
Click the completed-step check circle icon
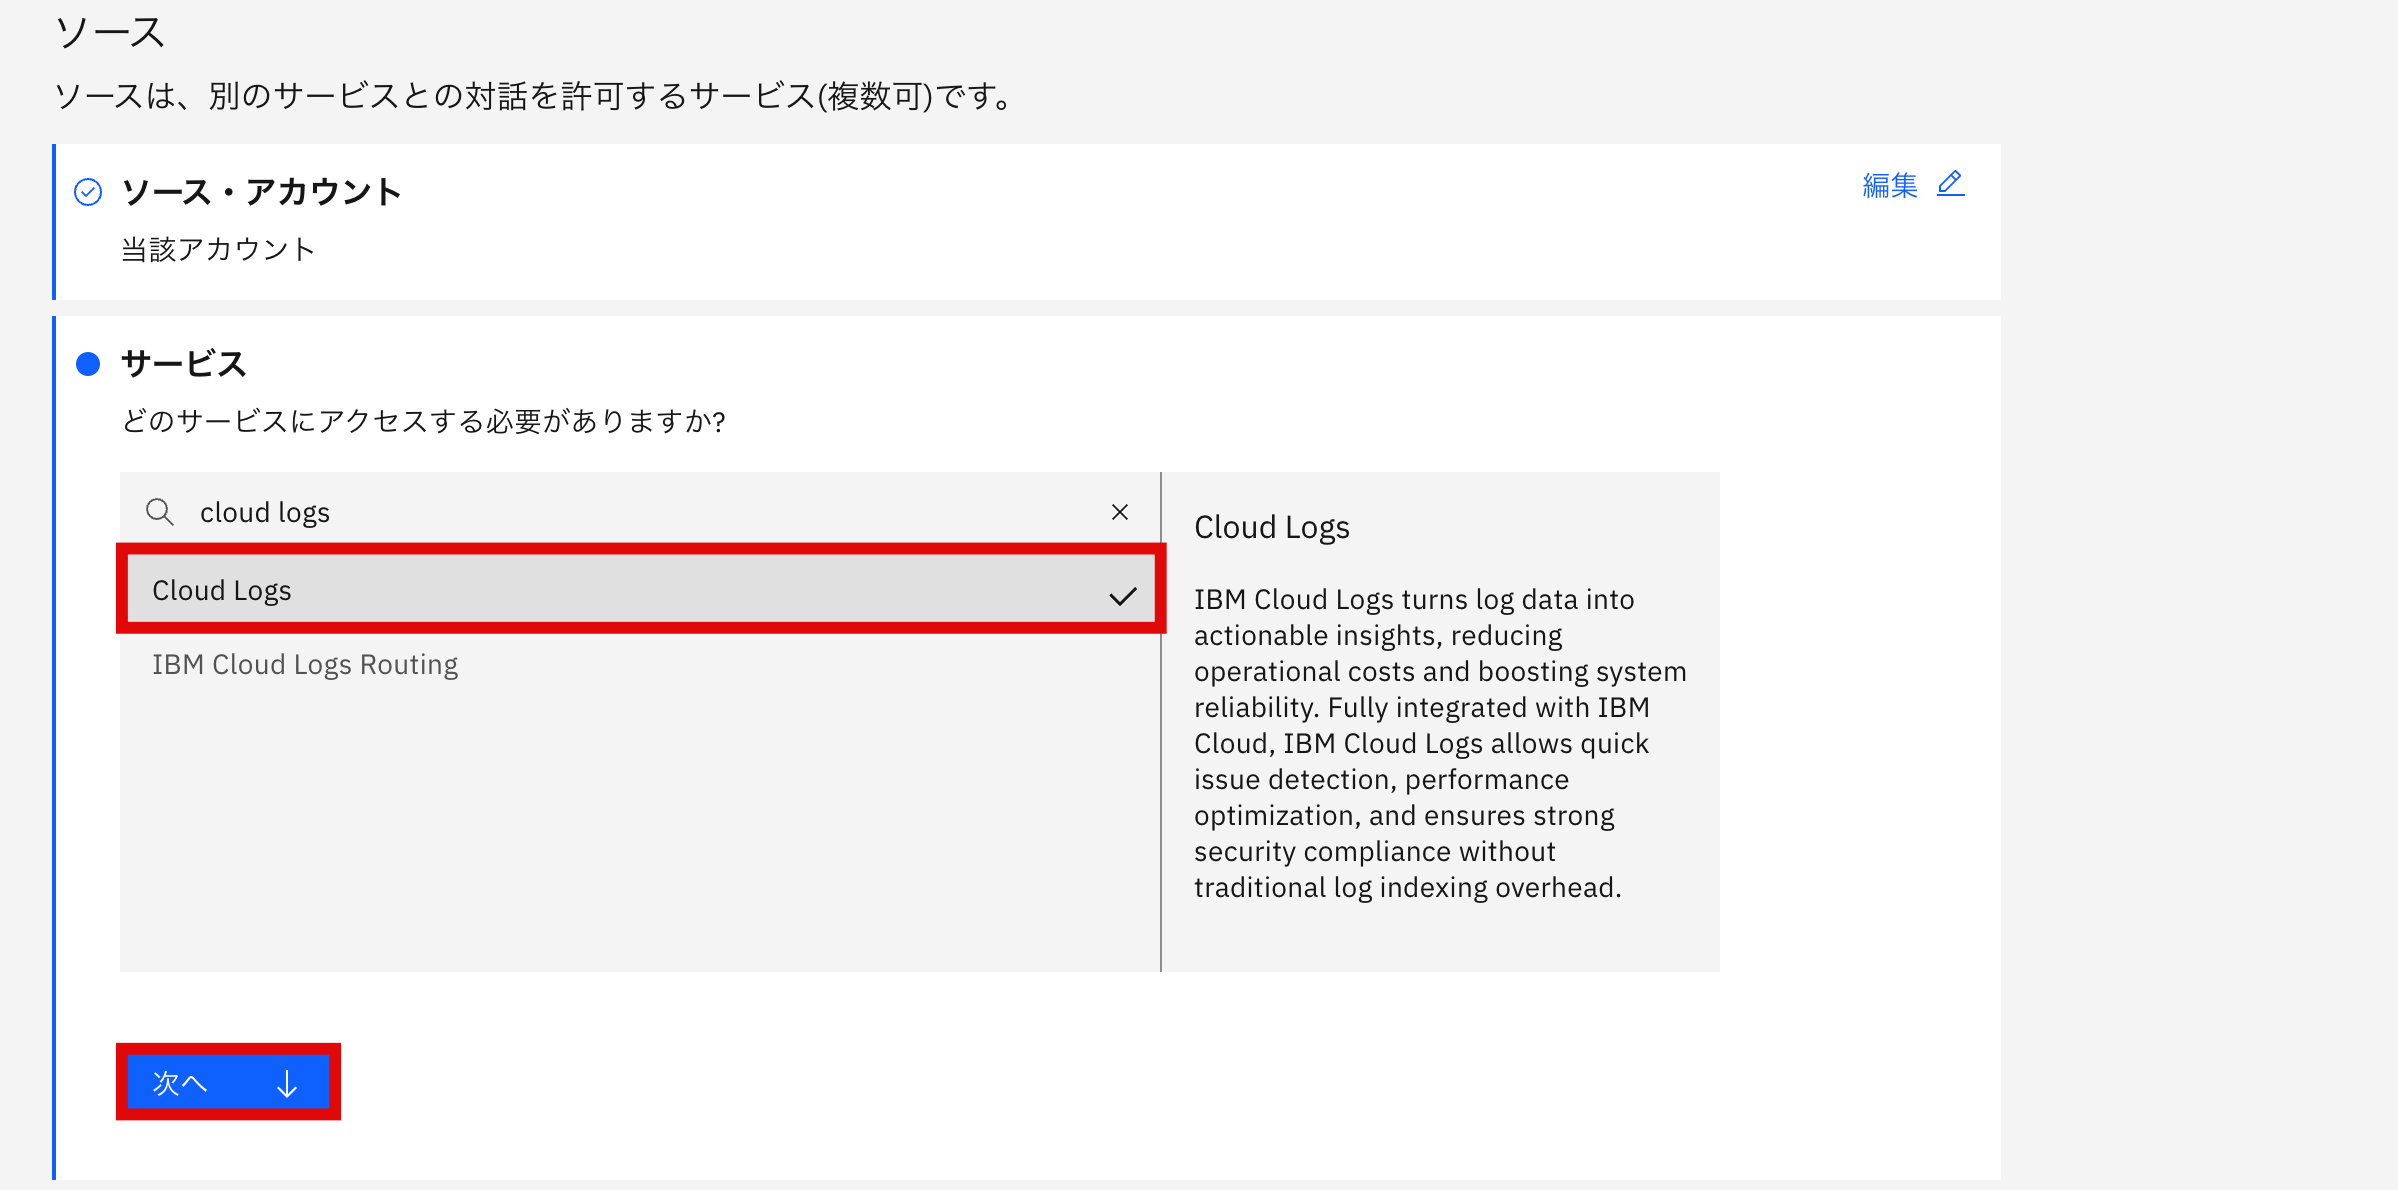[x=88, y=192]
